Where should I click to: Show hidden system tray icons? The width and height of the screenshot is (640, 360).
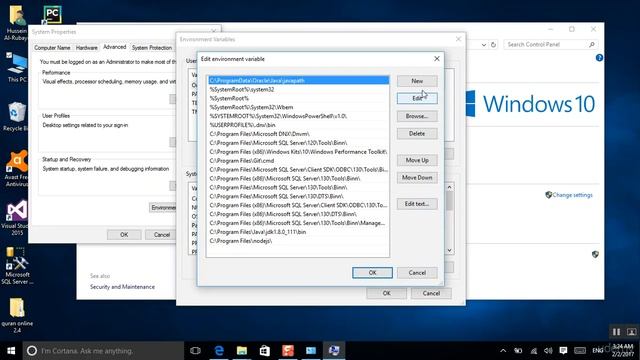(x=503, y=351)
